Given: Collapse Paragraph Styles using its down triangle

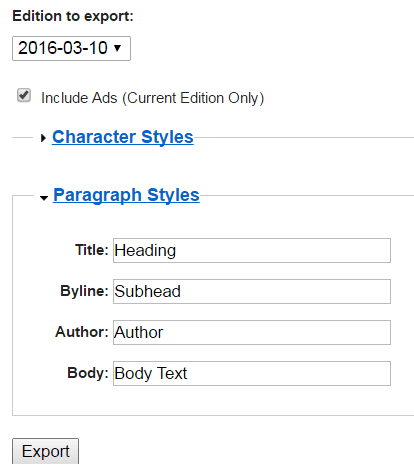Looking at the screenshot, I should tap(44, 198).
